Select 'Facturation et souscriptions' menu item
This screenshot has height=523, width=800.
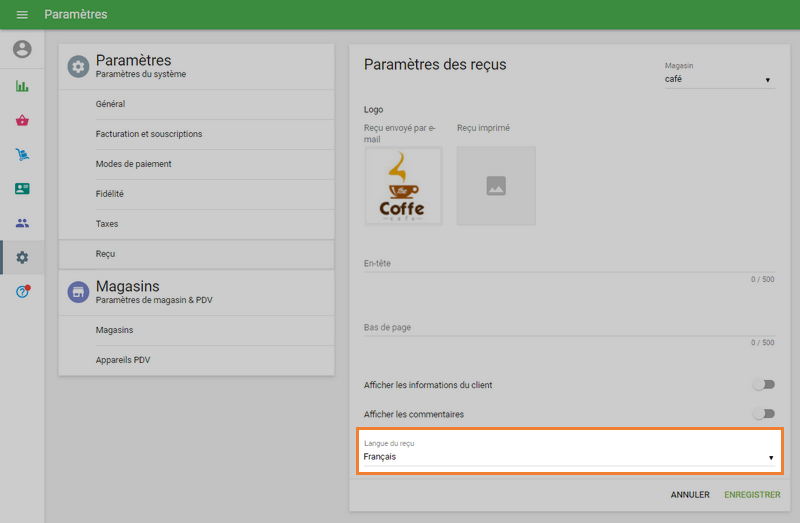point(149,134)
